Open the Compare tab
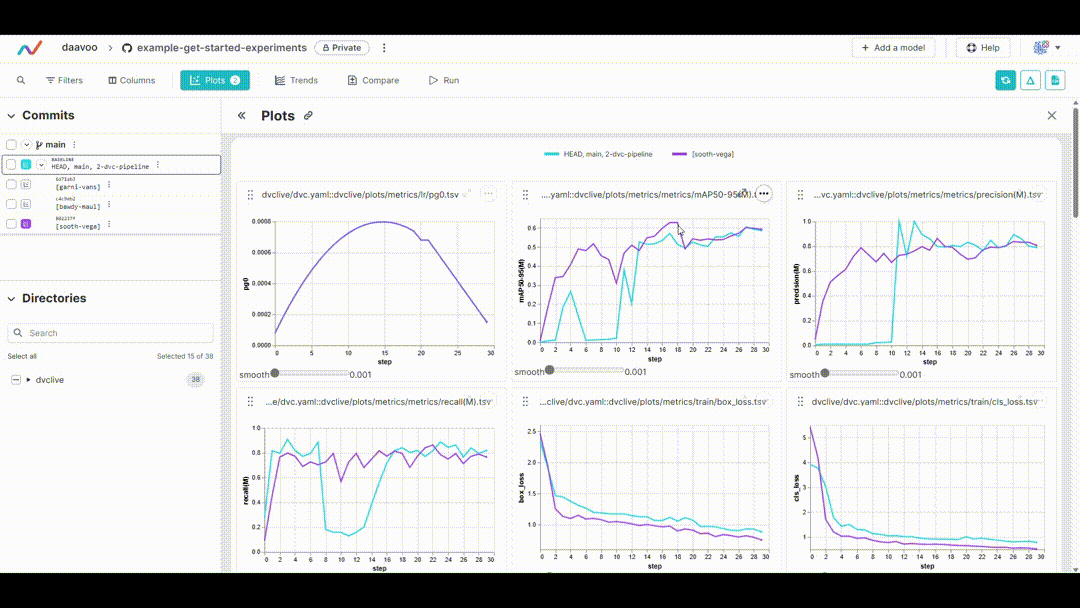The image size is (1080, 608). (x=373, y=80)
